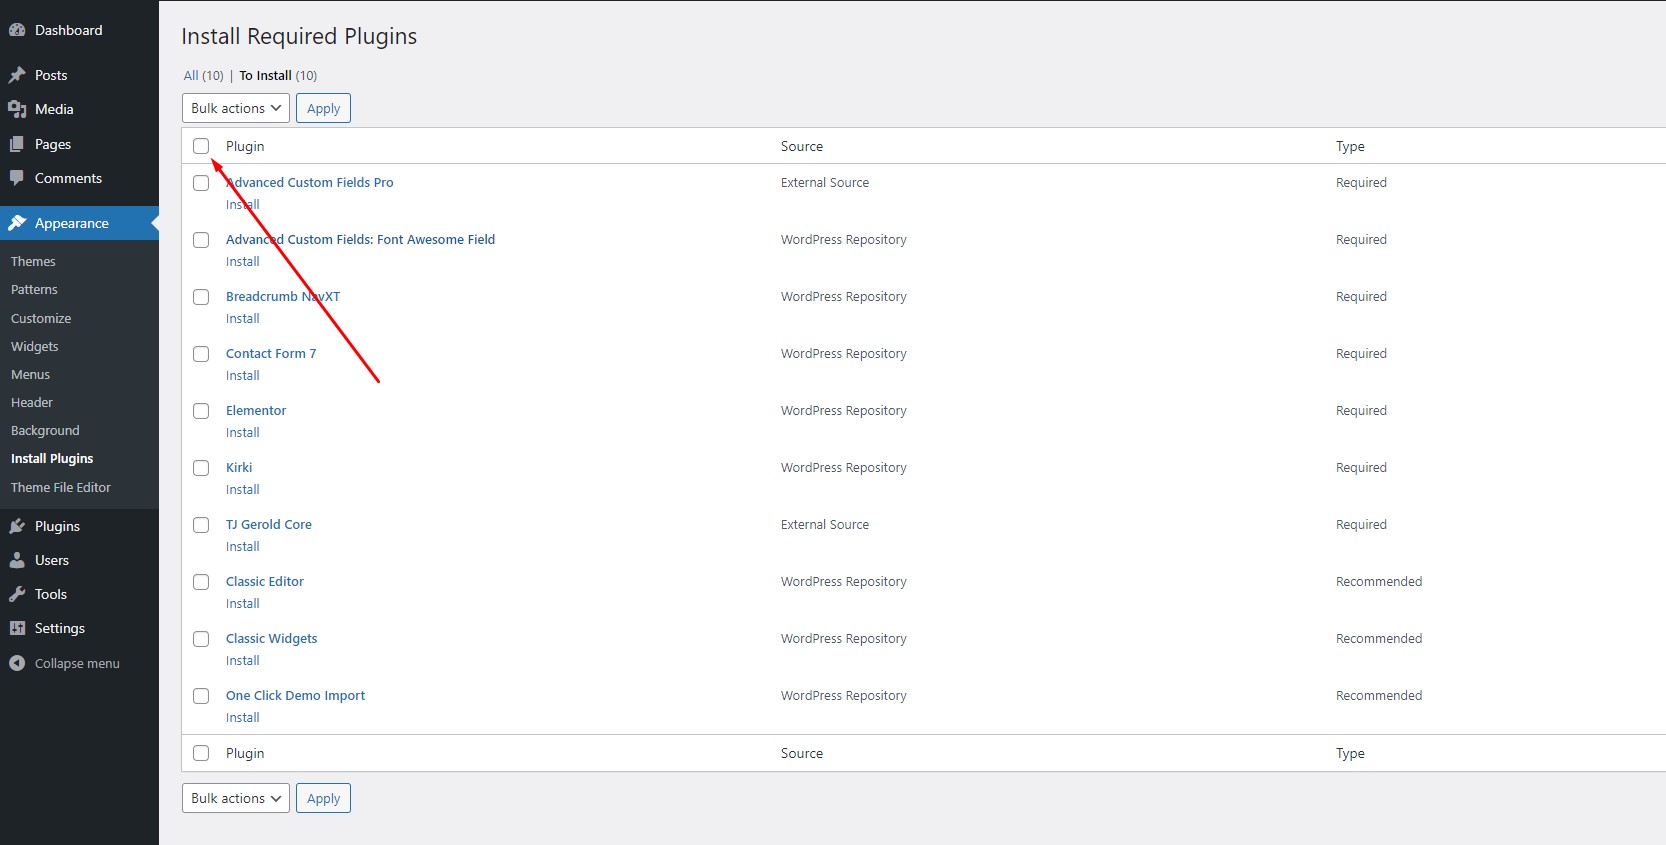Image resolution: width=1666 pixels, height=845 pixels.
Task: Open the Contact Form 7 plugin link
Action: [x=271, y=353]
